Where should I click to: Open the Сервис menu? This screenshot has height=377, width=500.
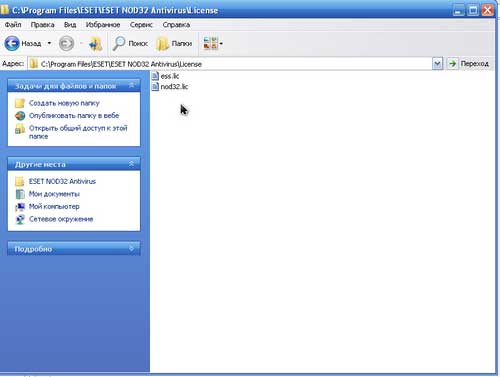tap(141, 25)
